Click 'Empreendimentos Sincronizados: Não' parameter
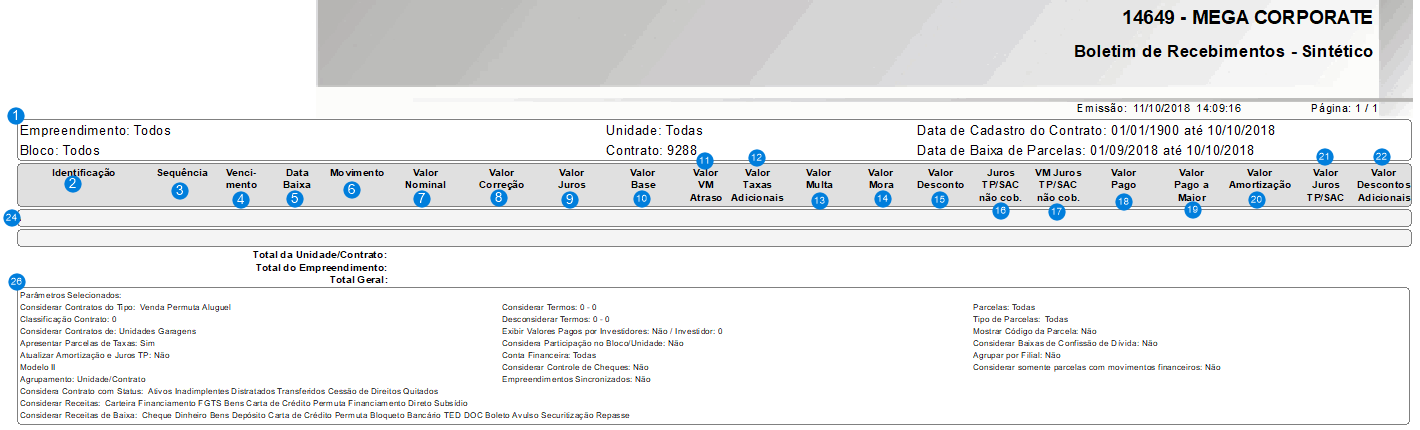Viewport: 1420px width, 430px height. [576, 380]
